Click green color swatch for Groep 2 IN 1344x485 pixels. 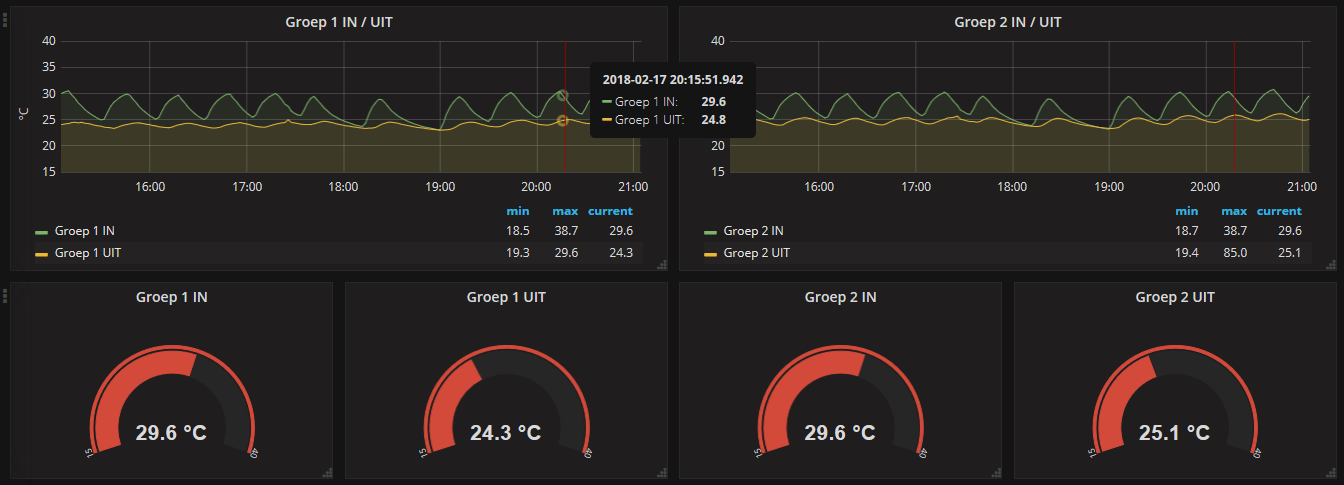(710, 232)
